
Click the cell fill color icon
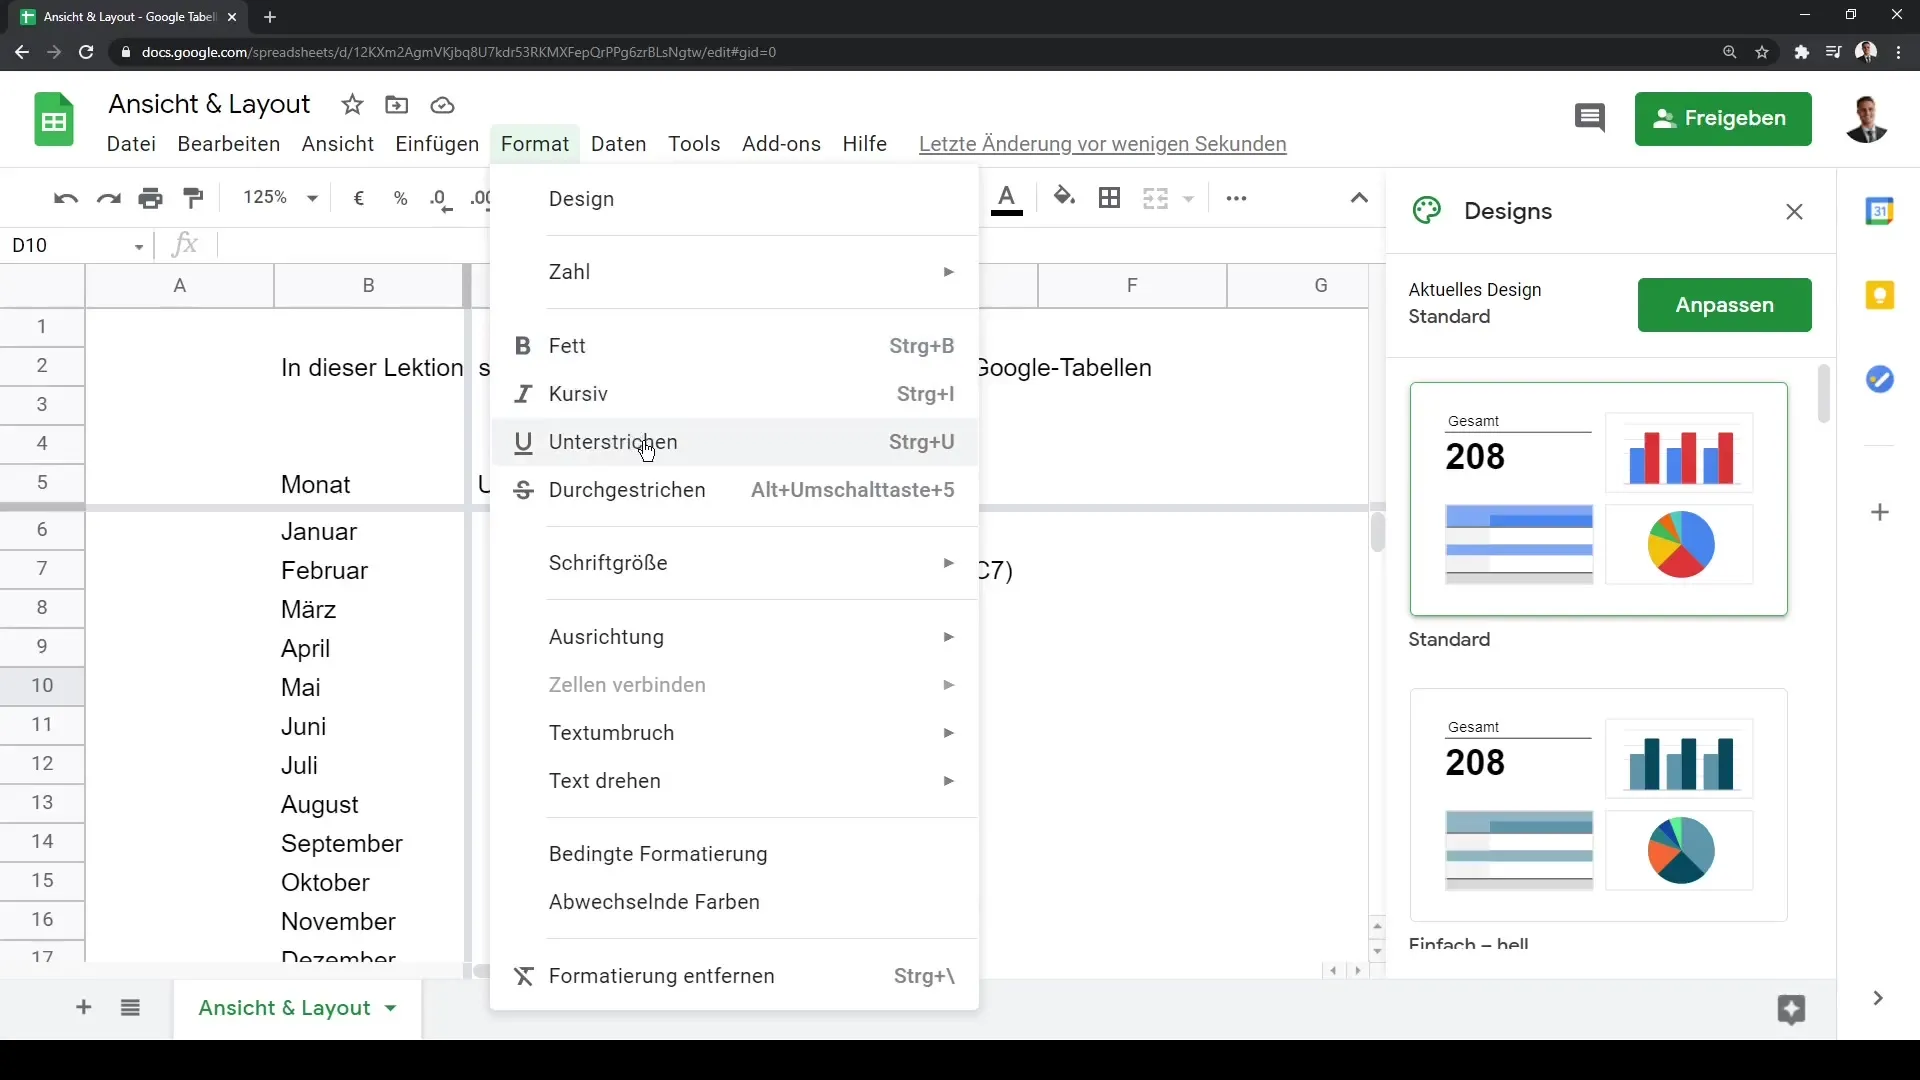(1063, 198)
